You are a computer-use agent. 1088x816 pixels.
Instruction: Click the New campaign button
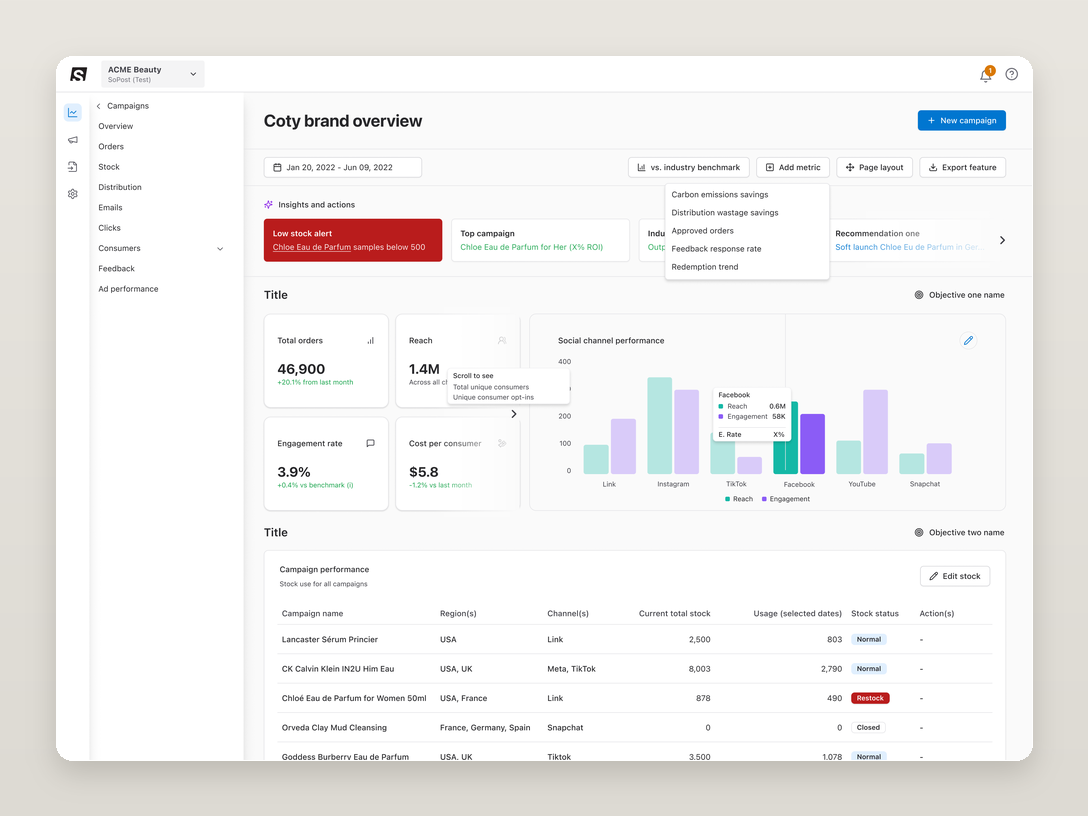[961, 121]
